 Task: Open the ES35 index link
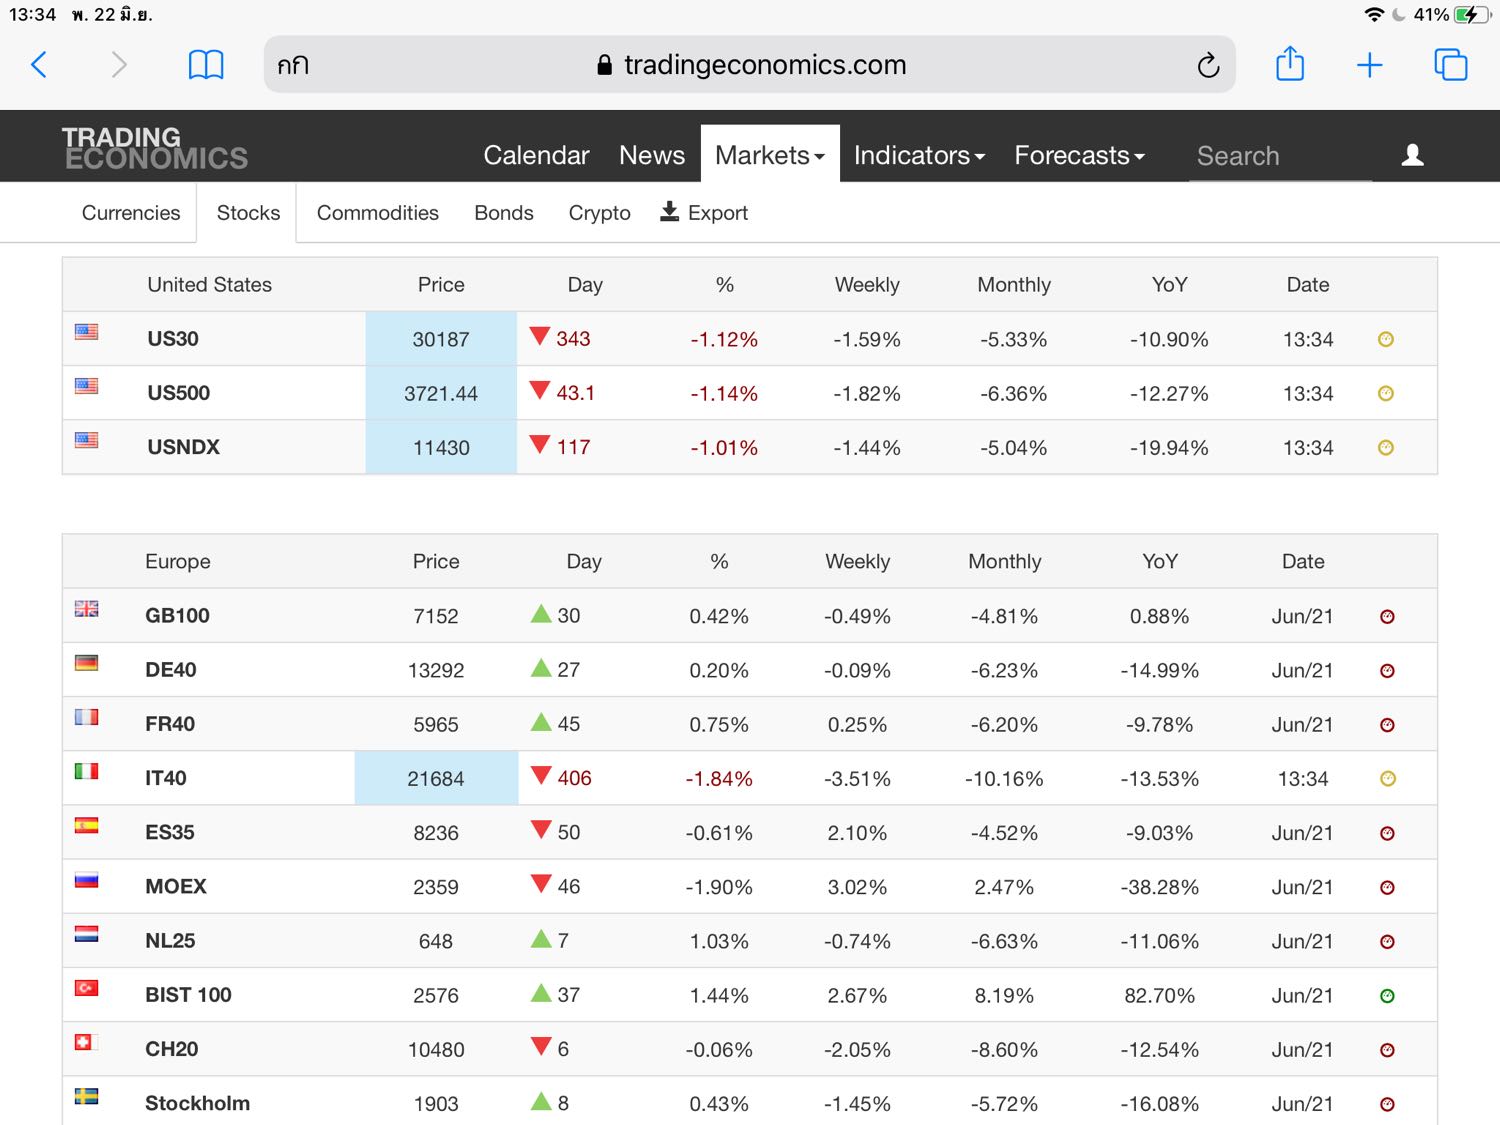[170, 832]
